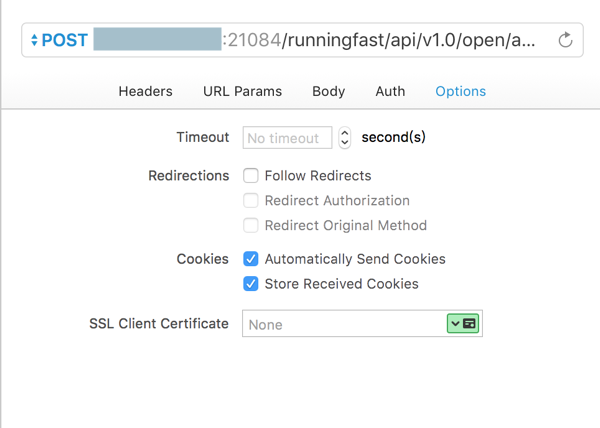Switch to the Headers tab

(145, 91)
